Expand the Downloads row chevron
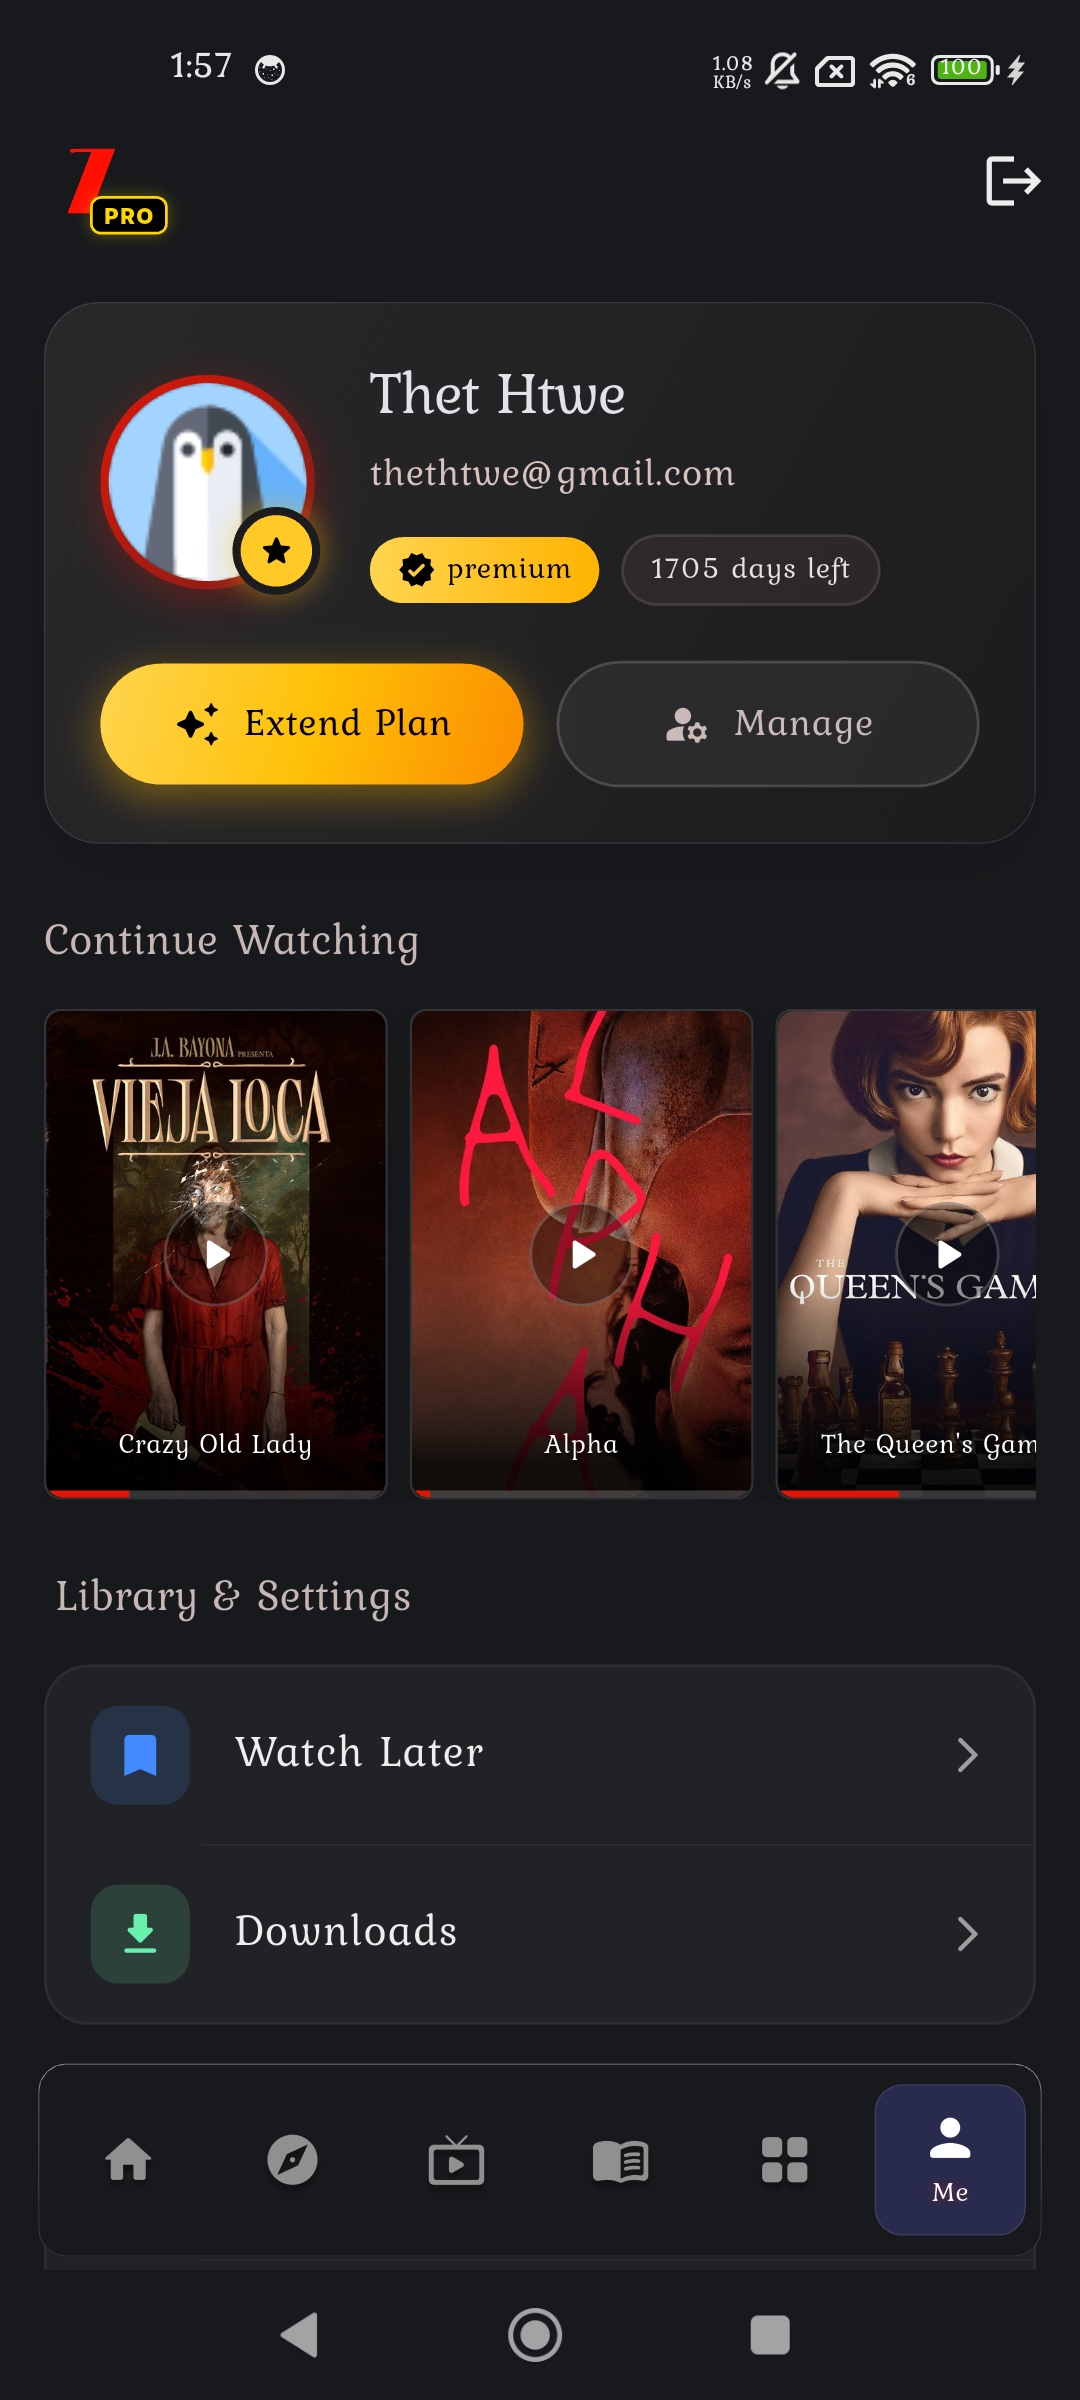This screenshot has width=1080, height=2400. point(967,1933)
